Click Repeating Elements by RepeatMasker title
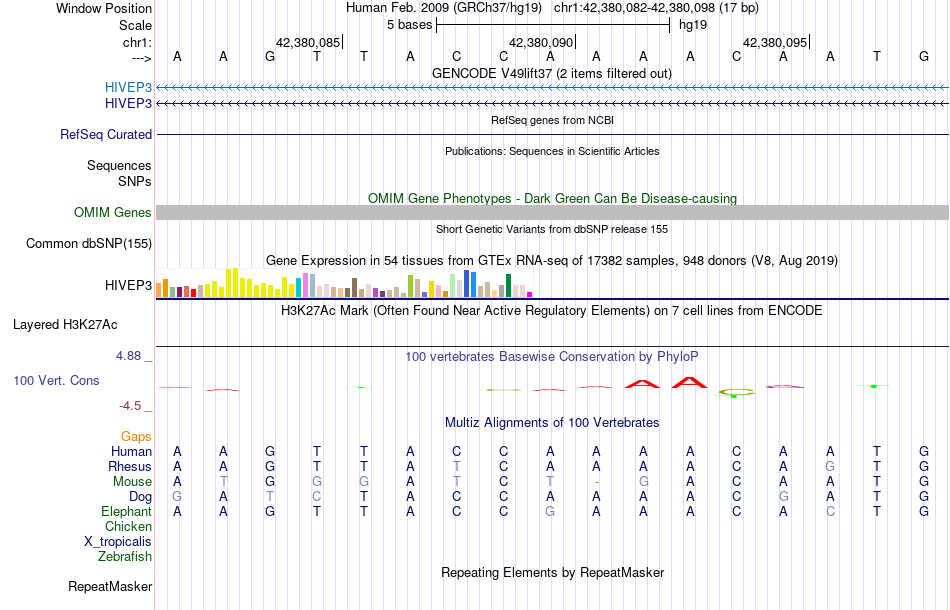The height and width of the screenshot is (610, 950). 552,572
